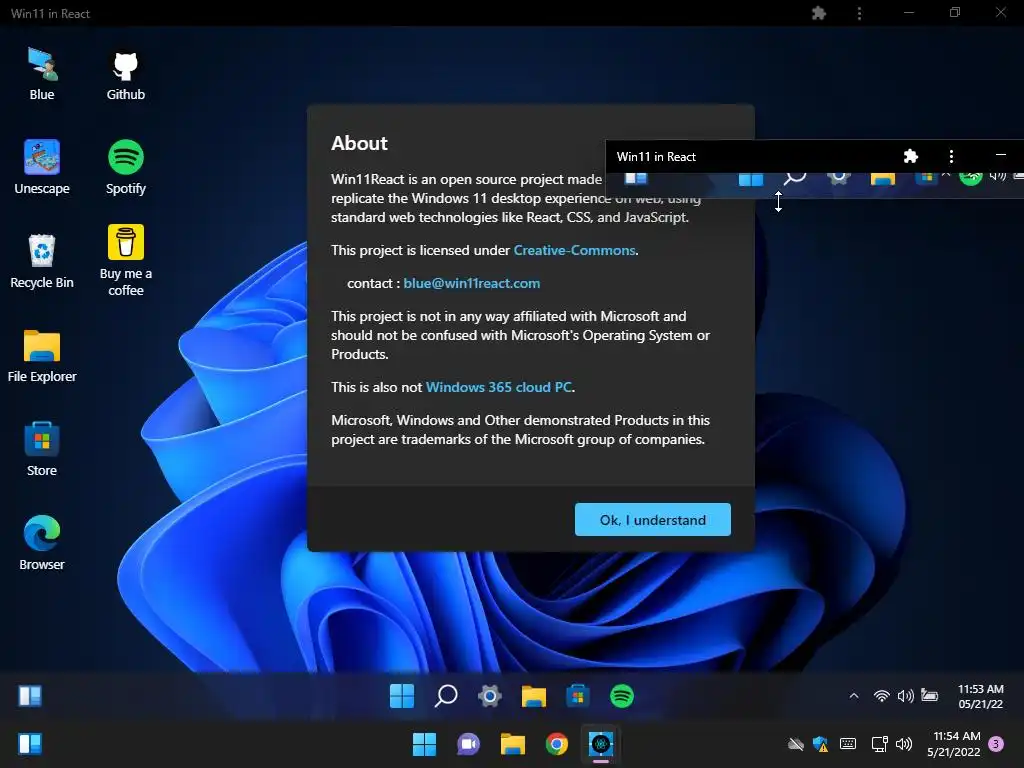Open the Blue desktop icon
Screen dimensions: 1024x768
[42, 74]
